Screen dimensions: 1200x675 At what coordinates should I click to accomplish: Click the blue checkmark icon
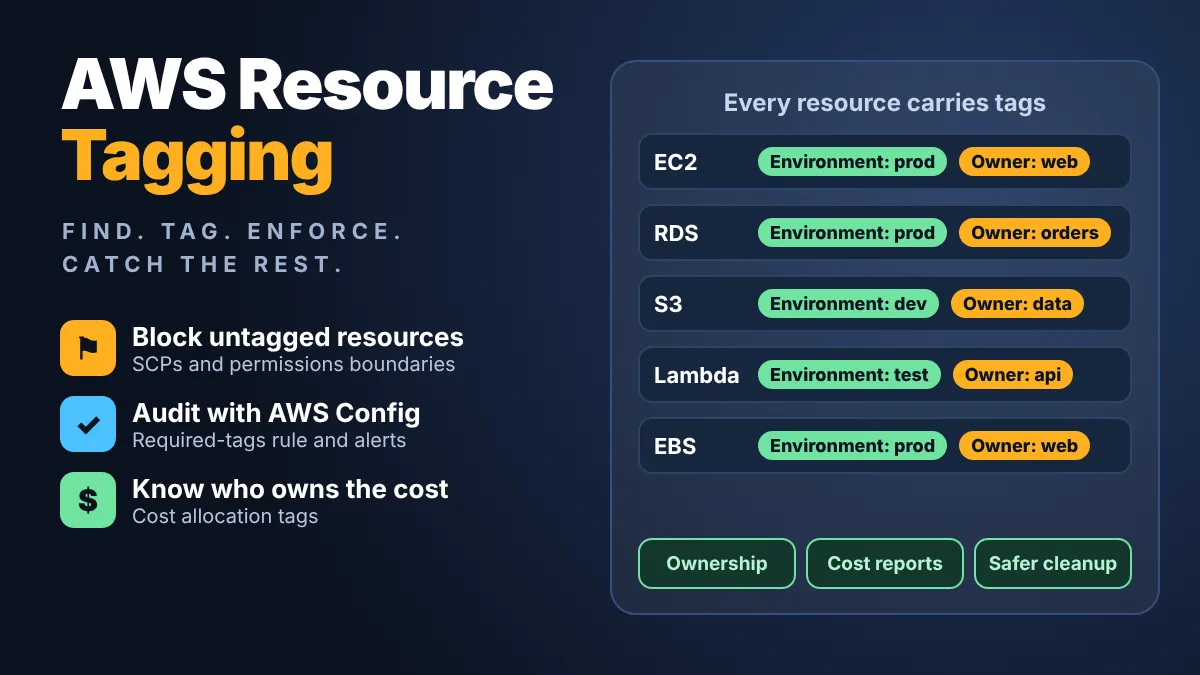(88, 424)
